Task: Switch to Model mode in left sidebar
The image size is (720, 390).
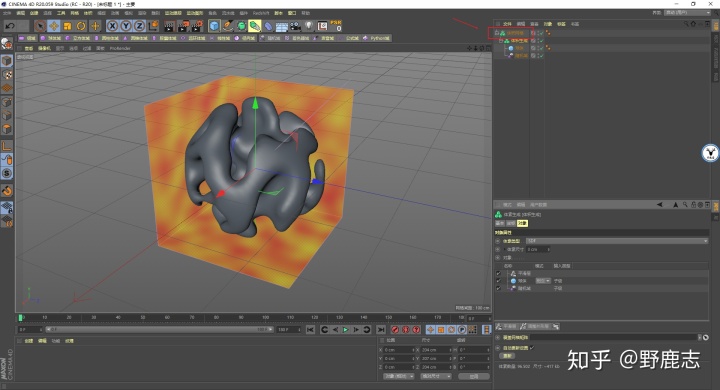Action: tap(6, 61)
